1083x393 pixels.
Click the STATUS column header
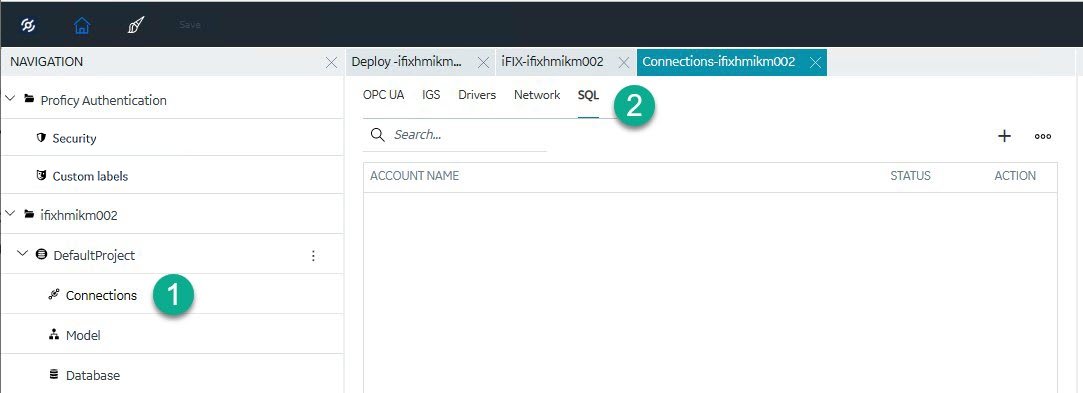coord(910,176)
